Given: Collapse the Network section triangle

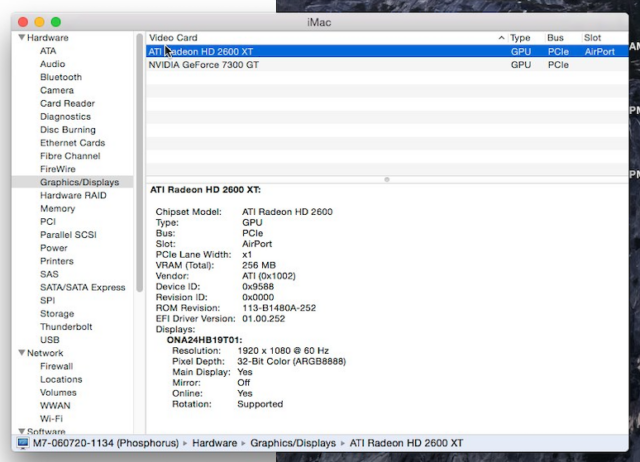Looking at the screenshot, I should point(22,353).
